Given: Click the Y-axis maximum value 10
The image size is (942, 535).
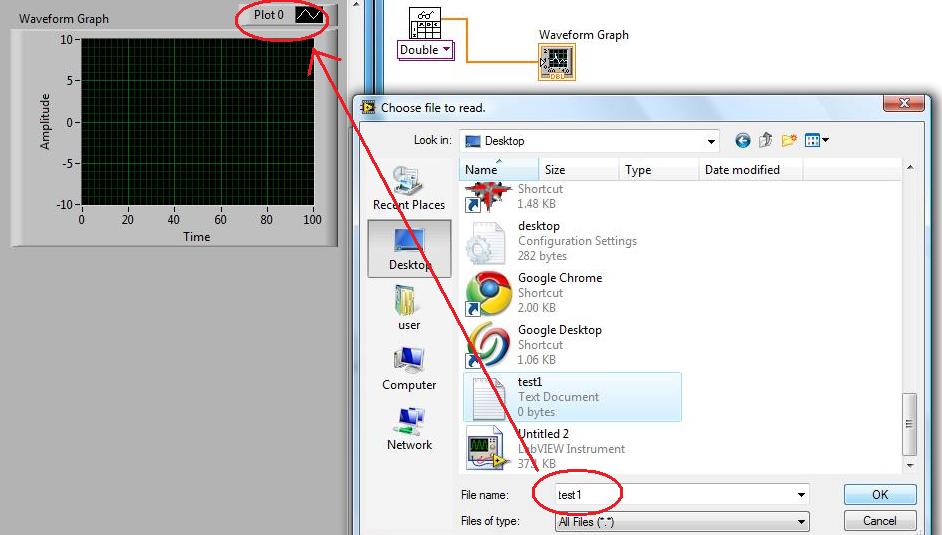Looking at the screenshot, I should click(66, 40).
